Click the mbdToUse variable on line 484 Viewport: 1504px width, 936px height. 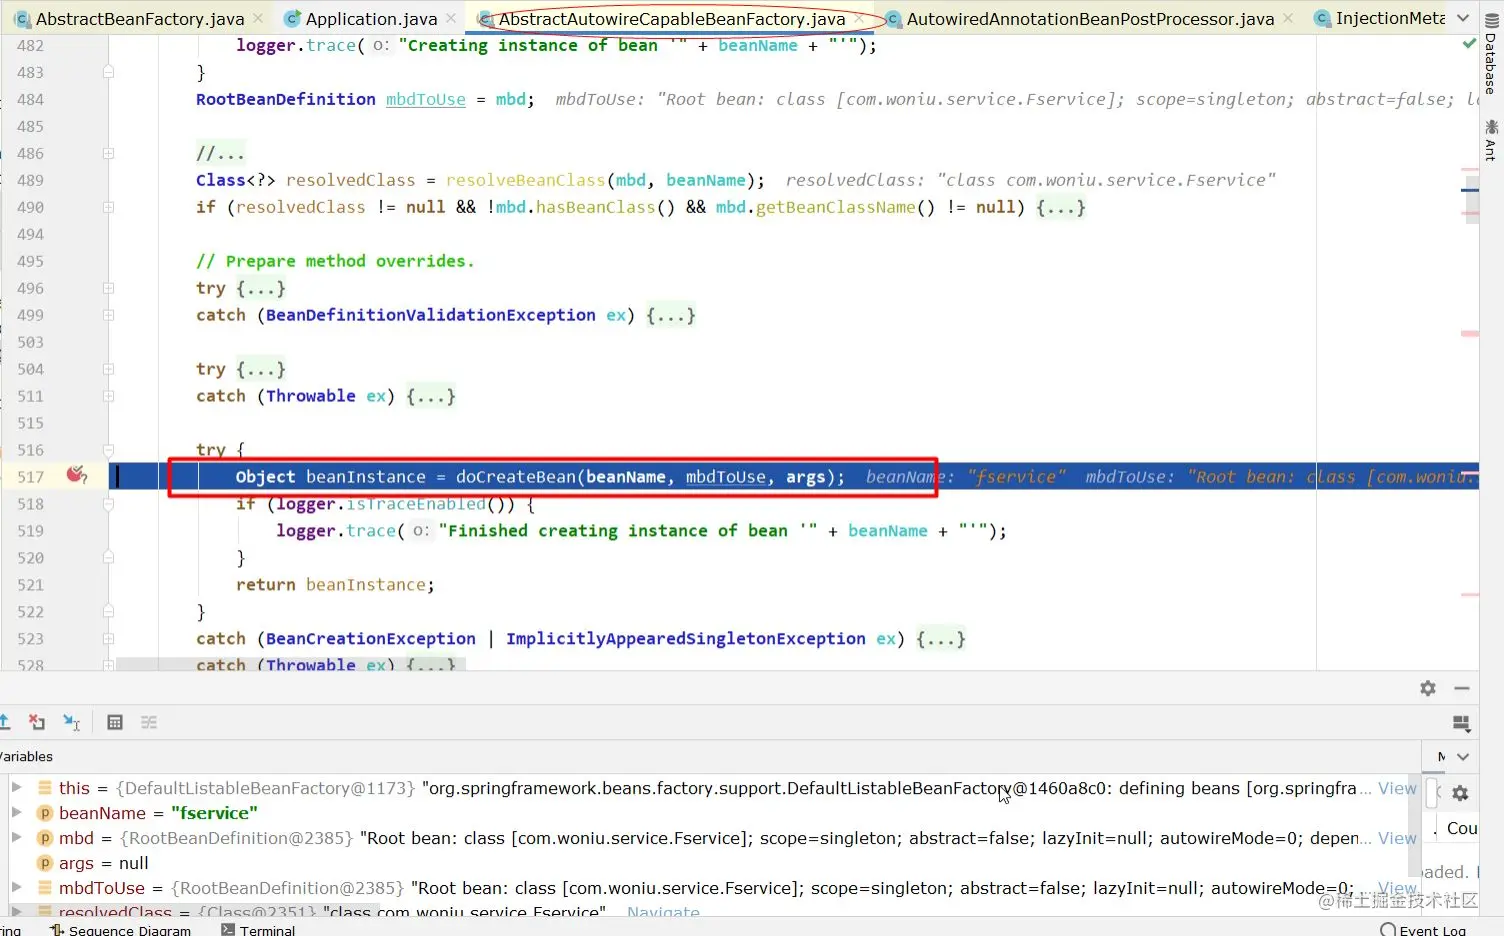(x=426, y=99)
